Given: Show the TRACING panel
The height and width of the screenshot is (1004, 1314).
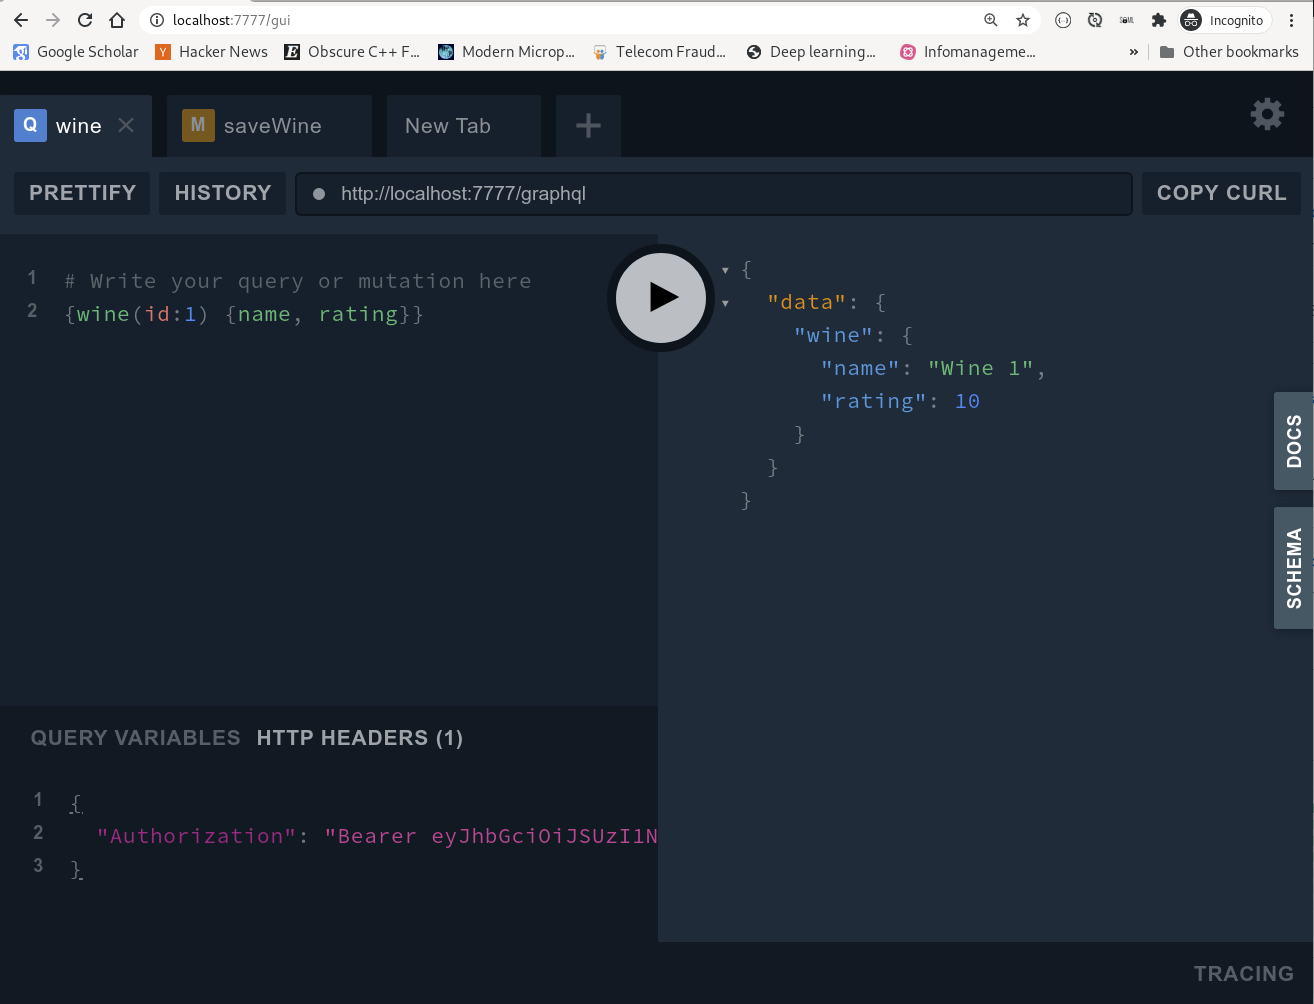Looking at the screenshot, I should tap(1243, 973).
